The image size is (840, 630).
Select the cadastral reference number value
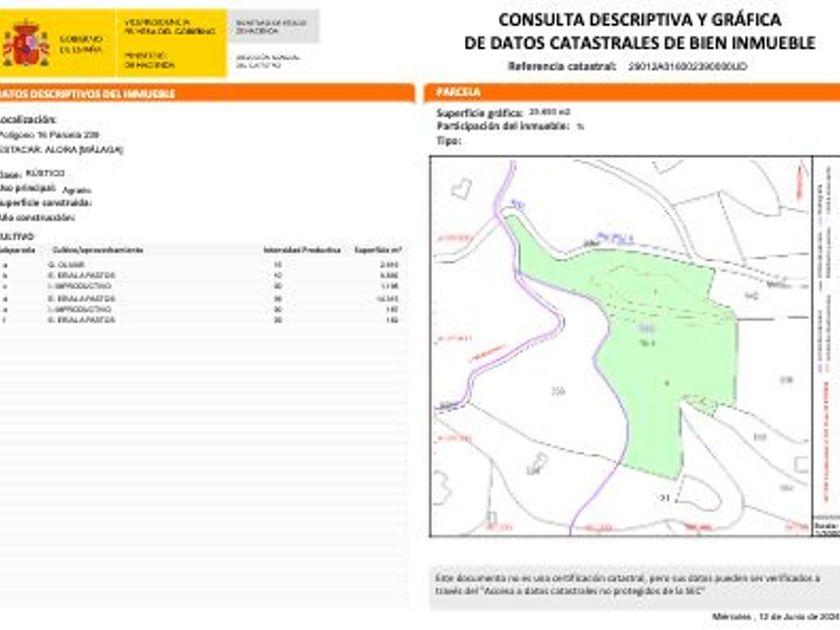click(x=687, y=66)
